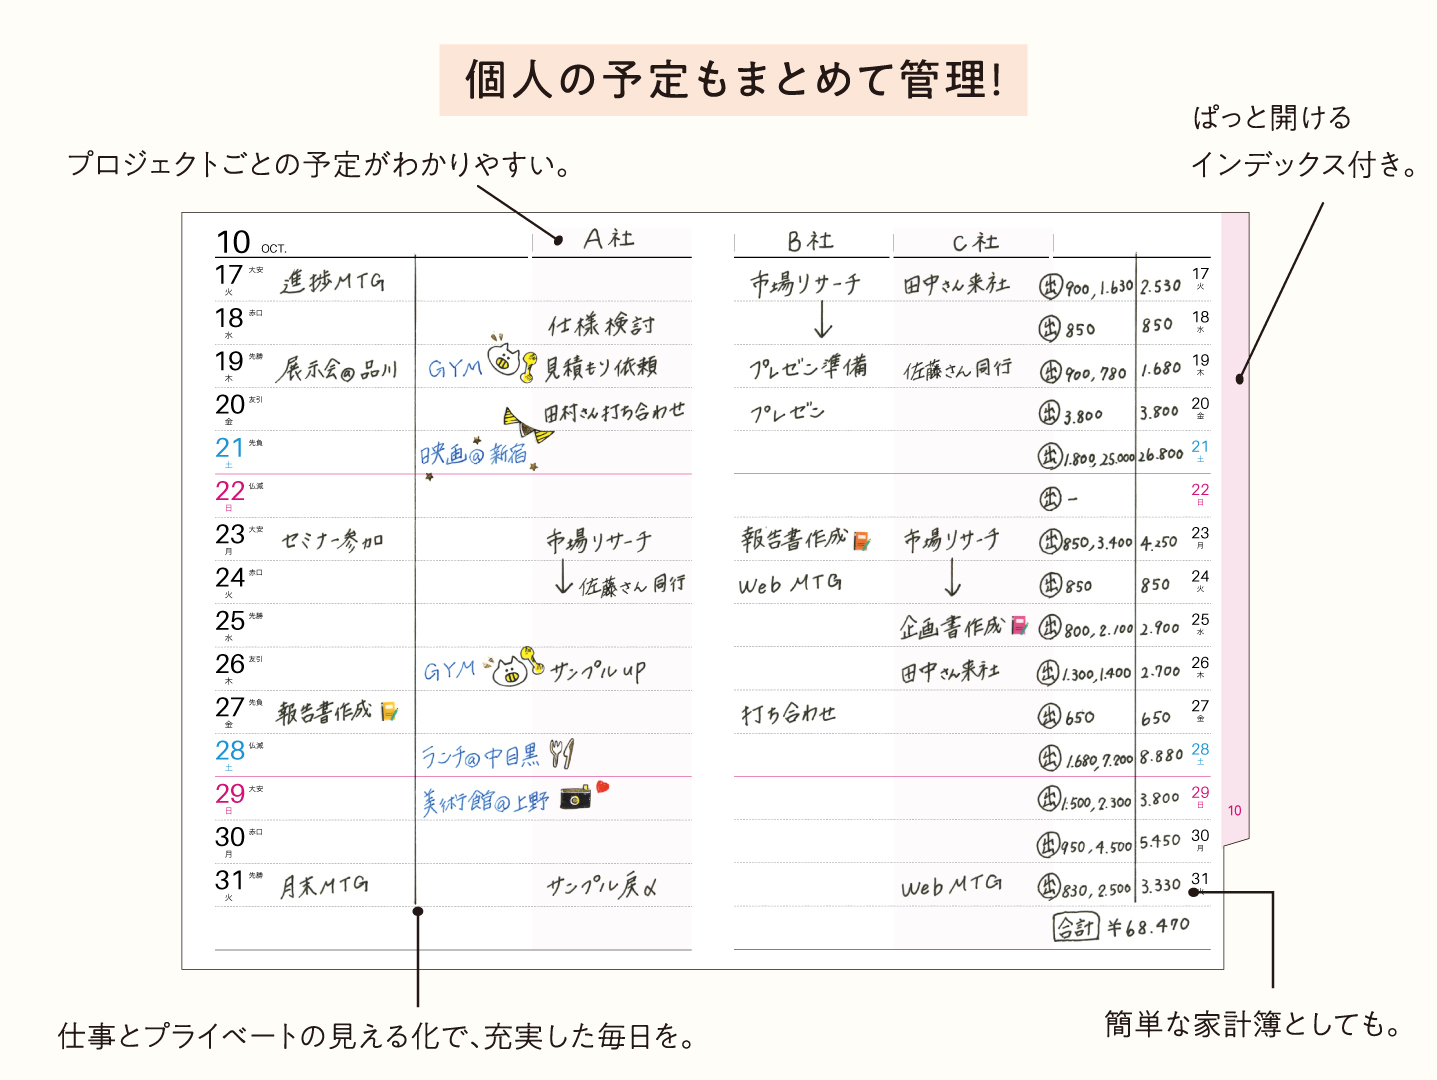Click the 出 stamp beside 800, 2.100
This screenshot has width=1437, height=1080.
[1050, 627]
